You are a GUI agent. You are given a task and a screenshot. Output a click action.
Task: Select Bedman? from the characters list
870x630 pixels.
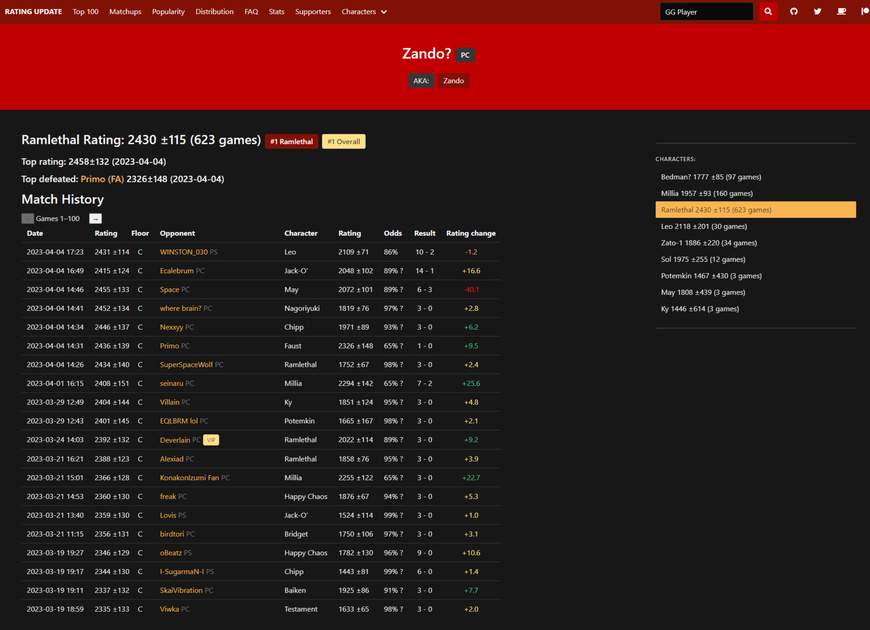[x=710, y=177]
